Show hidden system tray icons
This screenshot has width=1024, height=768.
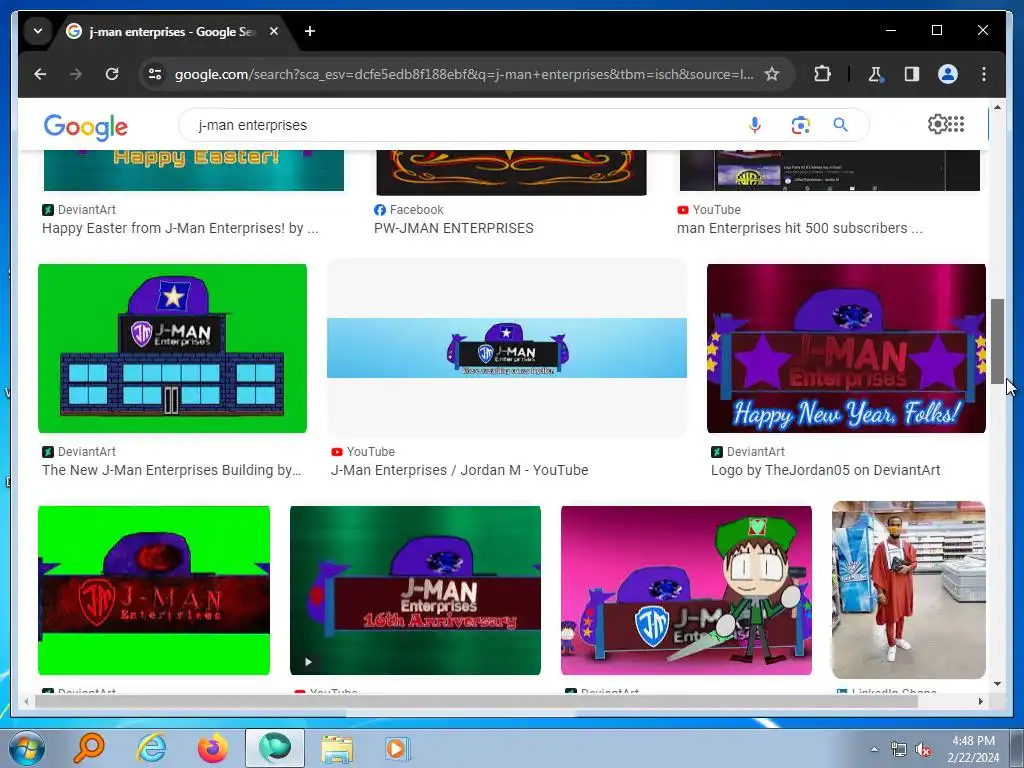[x=874, y=749]
